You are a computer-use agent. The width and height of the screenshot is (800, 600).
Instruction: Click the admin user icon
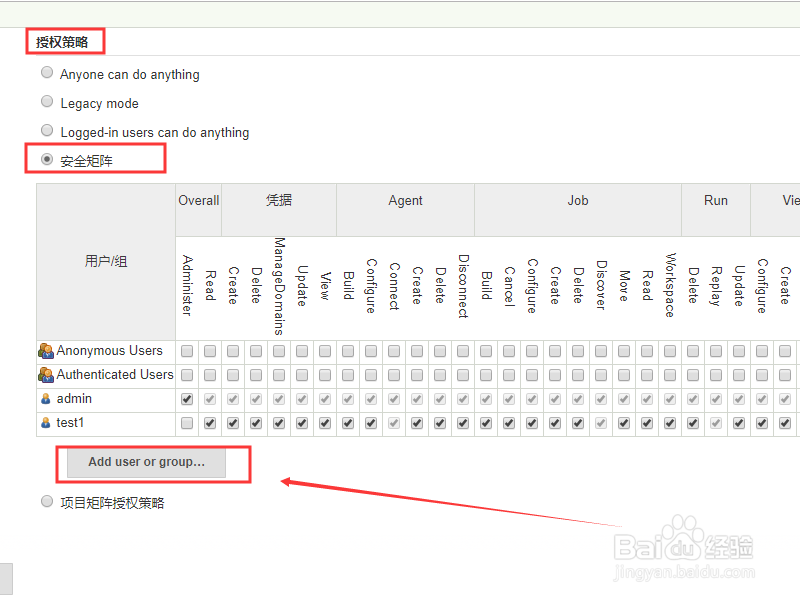pyautogui.click(x=45, y=399)
